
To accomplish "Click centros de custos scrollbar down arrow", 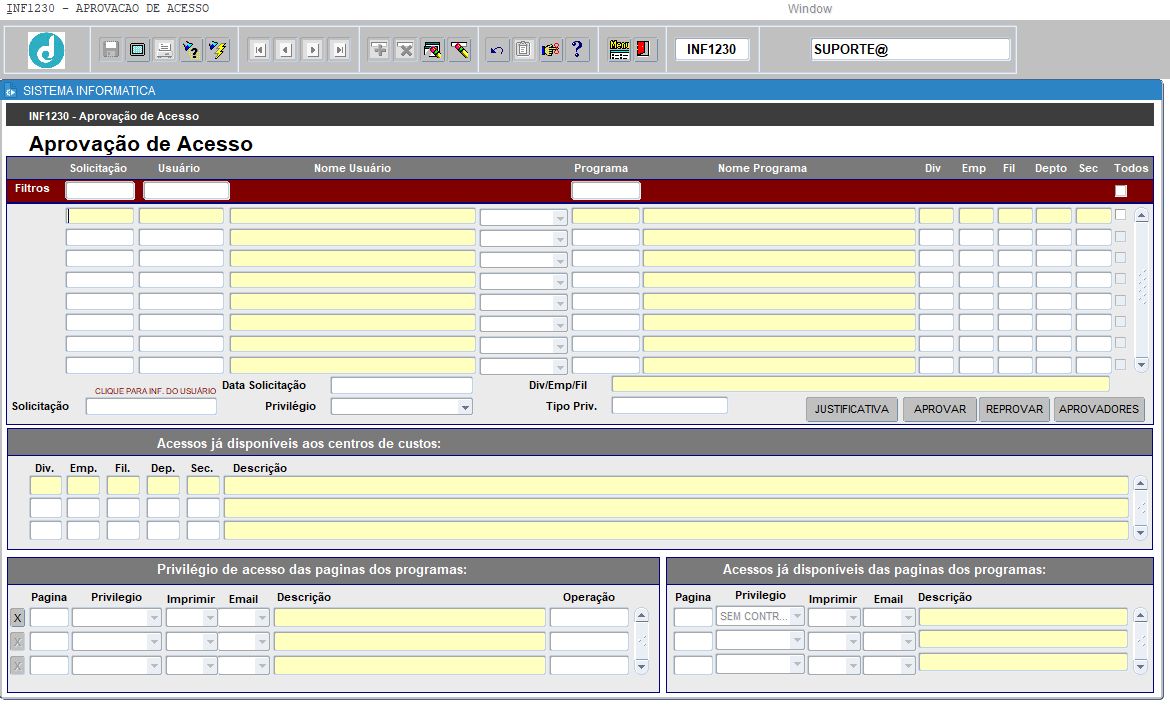I will coord(1140,532).
